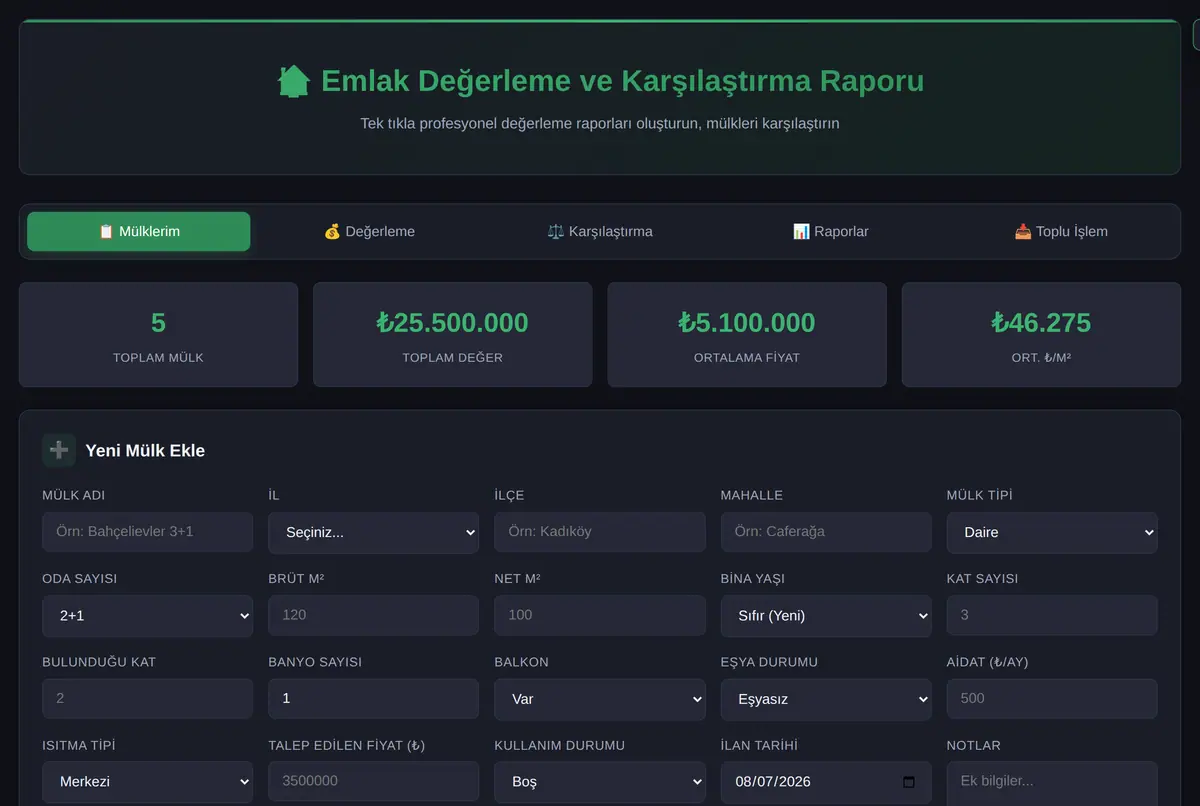The width and height of the screenshot is (1200, 806).
Task: Switch to the Değerleme tab
Action: tap(369, 231)
